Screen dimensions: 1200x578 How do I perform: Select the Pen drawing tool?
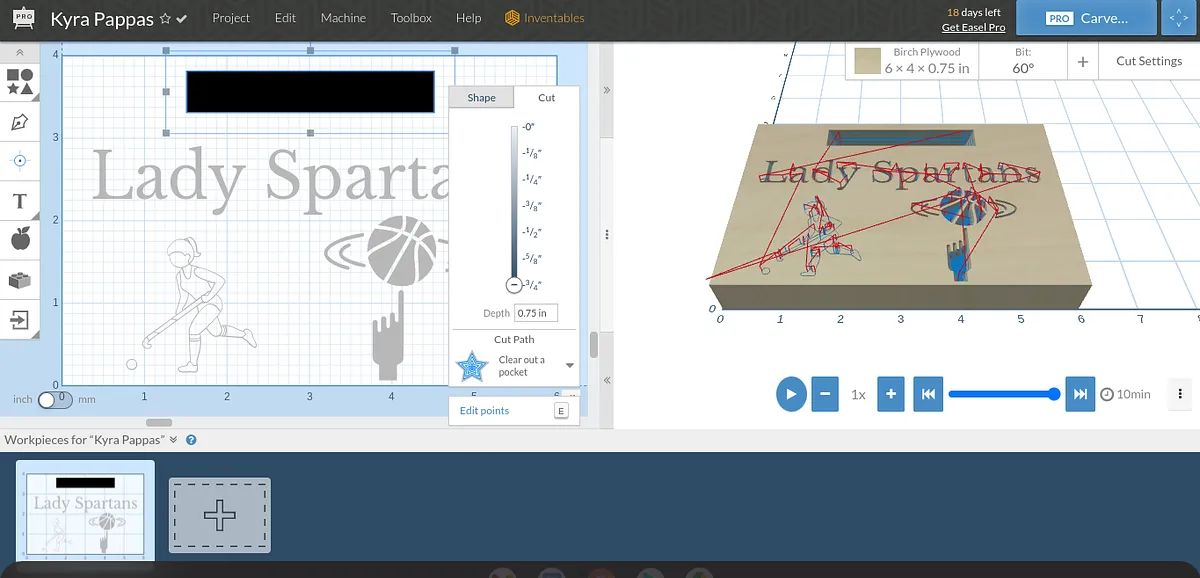20,122
